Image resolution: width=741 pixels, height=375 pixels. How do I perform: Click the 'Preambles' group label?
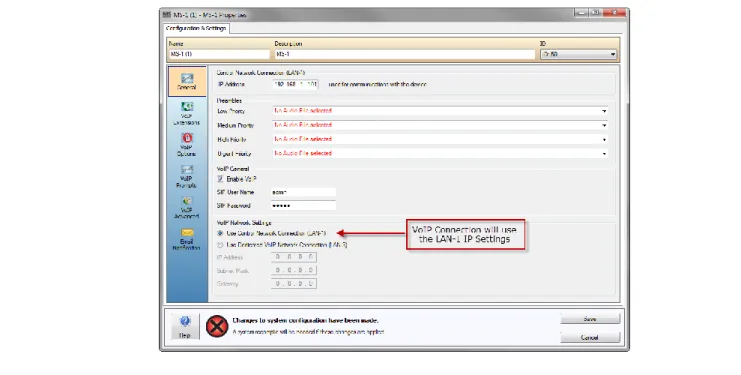pyautogui.click(x=229, y=101)
